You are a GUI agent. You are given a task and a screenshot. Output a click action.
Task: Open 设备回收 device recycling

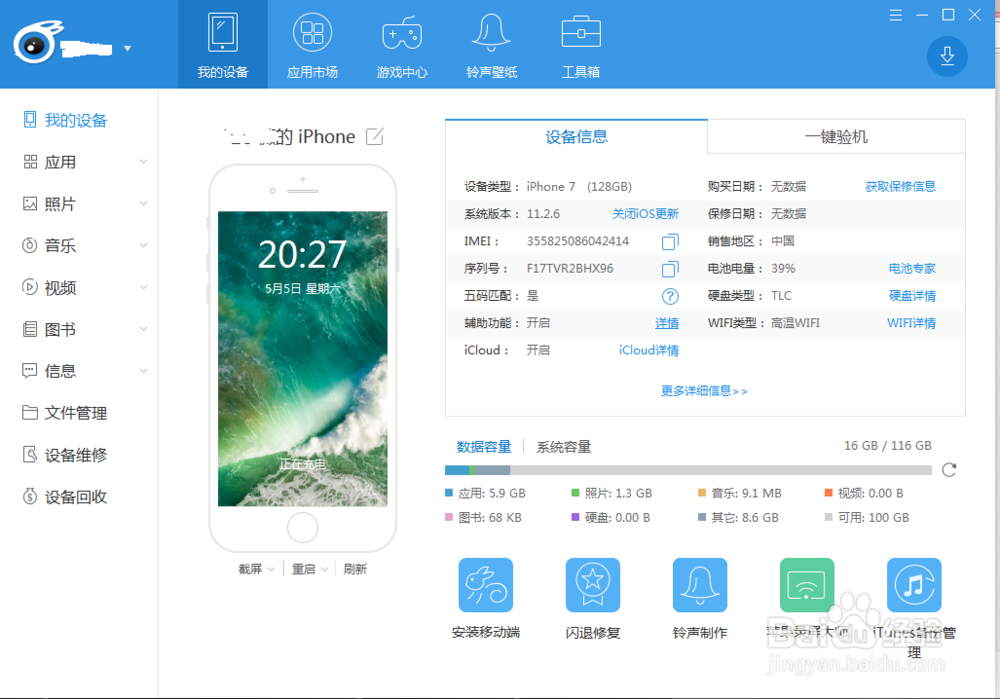click(x=65, y=497)
